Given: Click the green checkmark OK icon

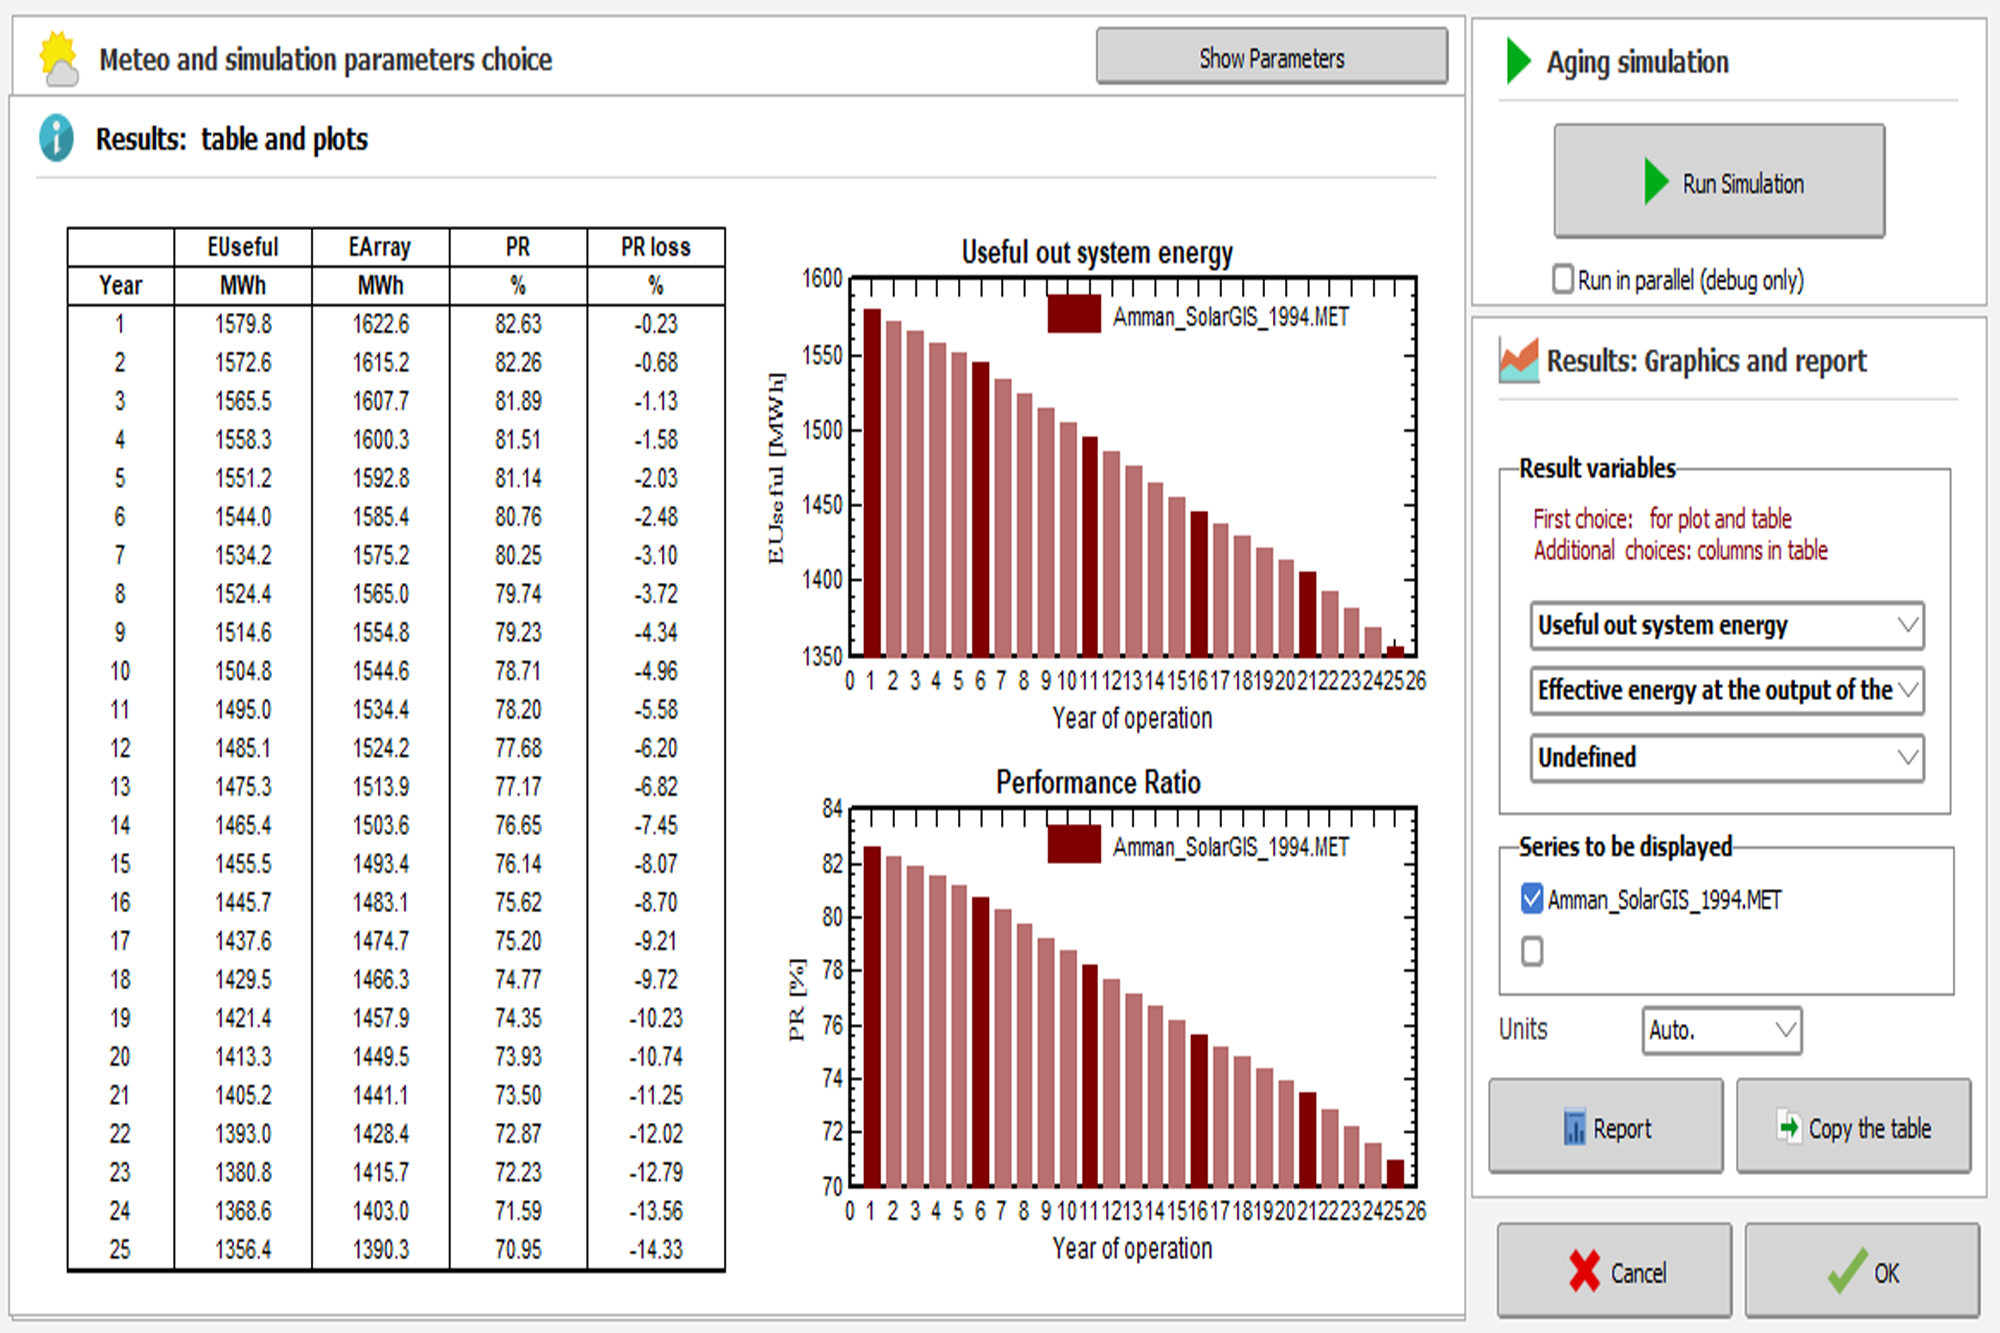Looking at the screenshot, I should coord(1847,1271).
